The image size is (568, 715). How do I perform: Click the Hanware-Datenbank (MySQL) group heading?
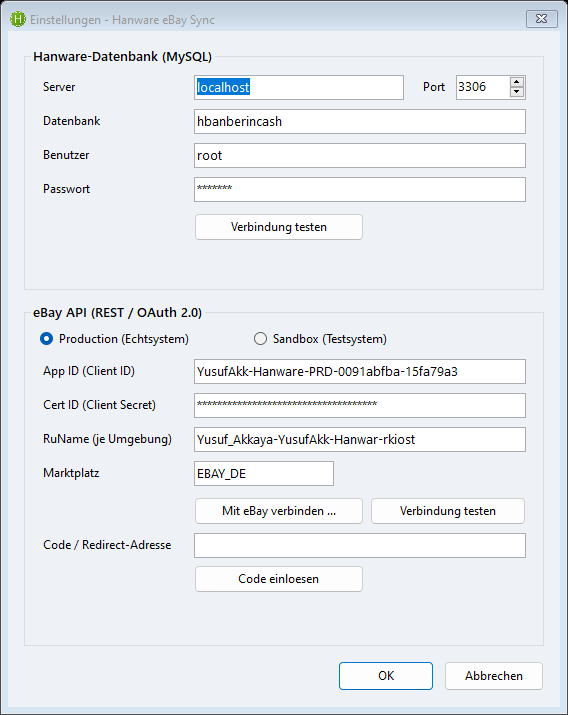(x=122, y=57)
